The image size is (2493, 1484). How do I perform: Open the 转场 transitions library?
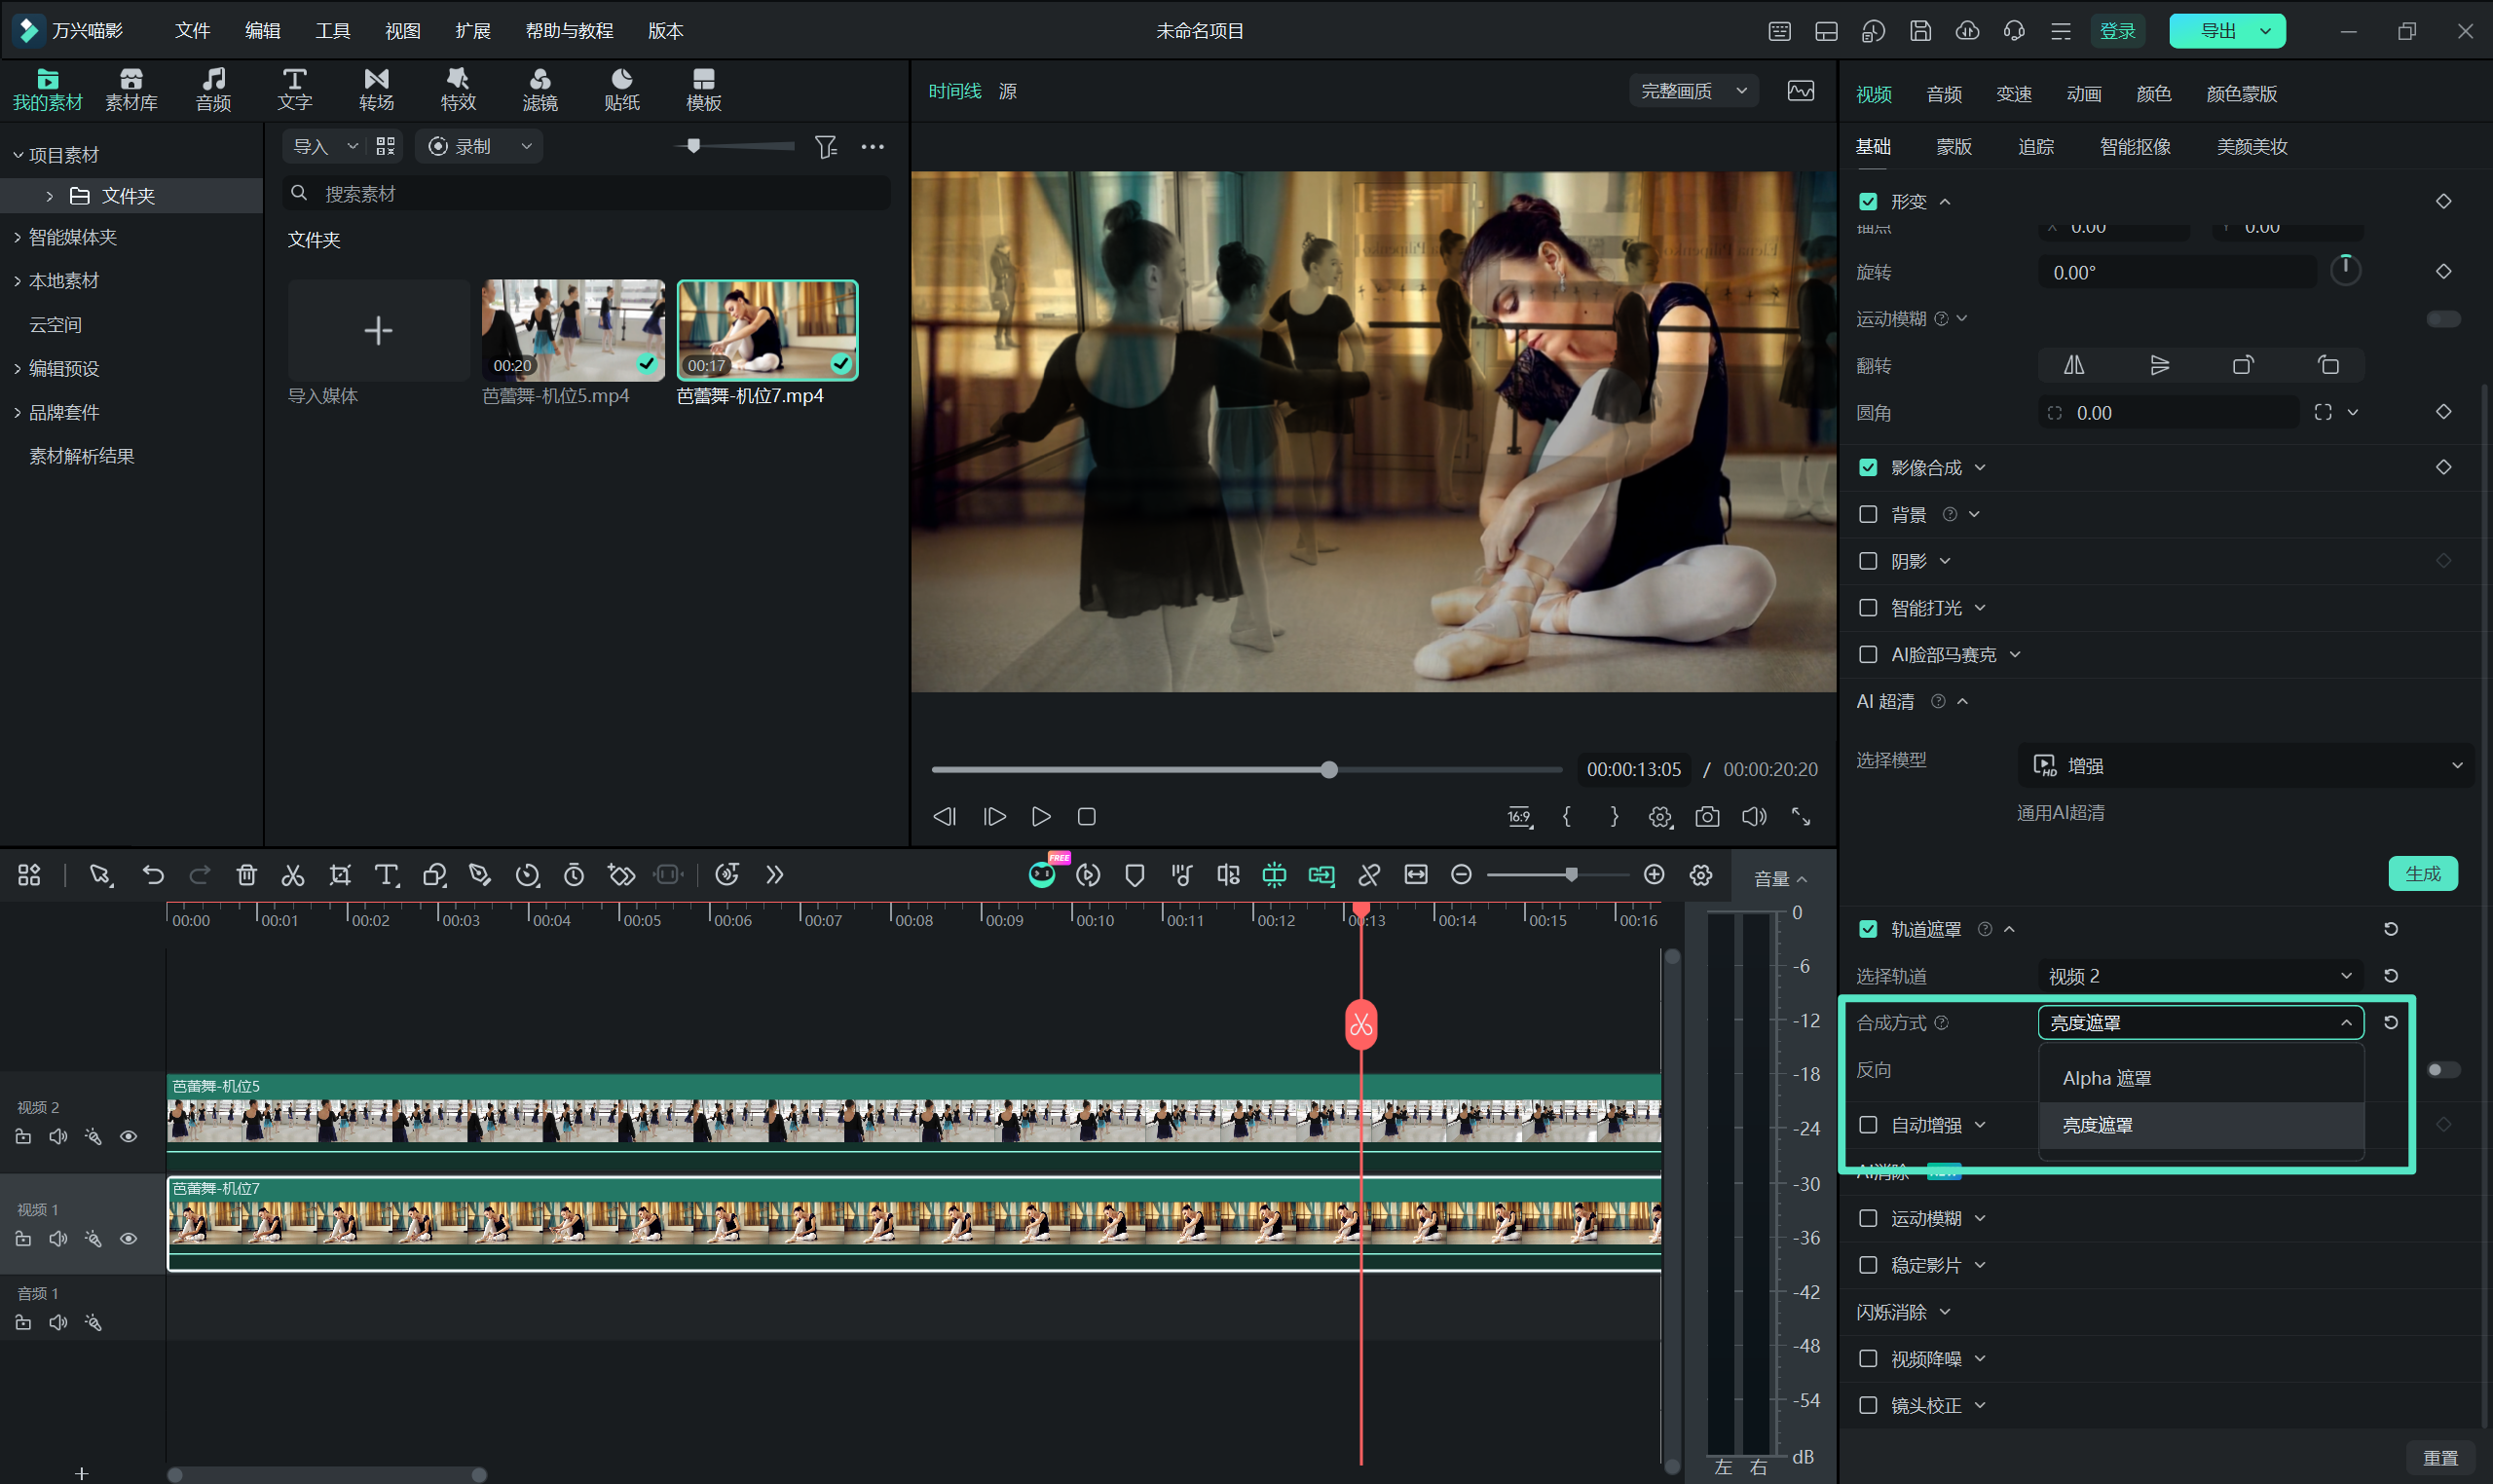[x=376, y=89]
